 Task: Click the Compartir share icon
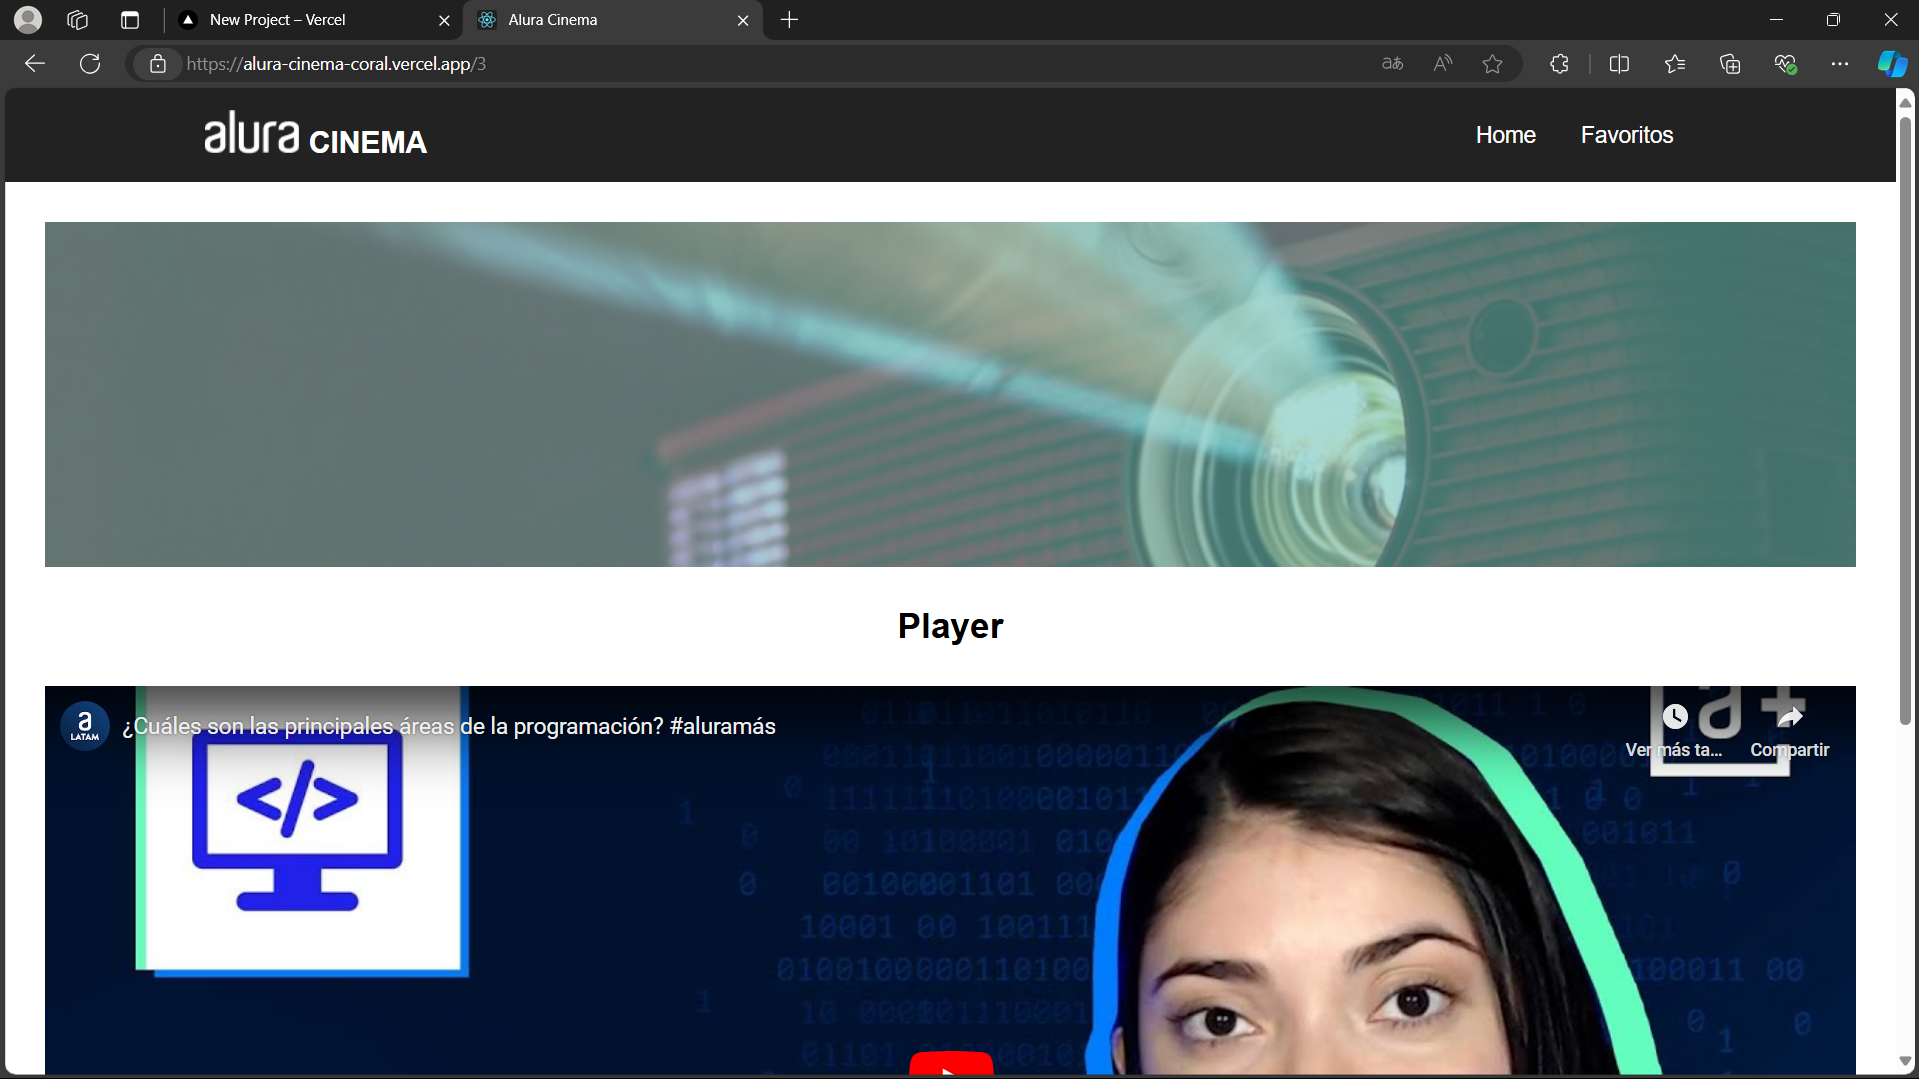[1789, 717]
